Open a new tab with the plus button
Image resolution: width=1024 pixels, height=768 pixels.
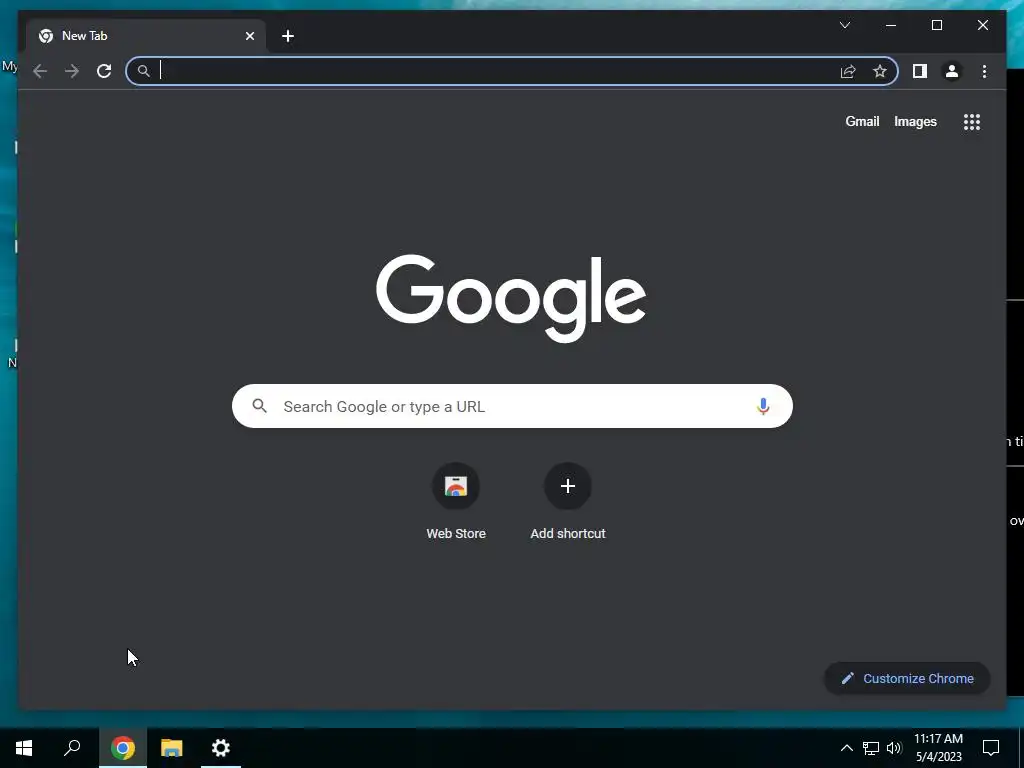[x=288, y=36]
